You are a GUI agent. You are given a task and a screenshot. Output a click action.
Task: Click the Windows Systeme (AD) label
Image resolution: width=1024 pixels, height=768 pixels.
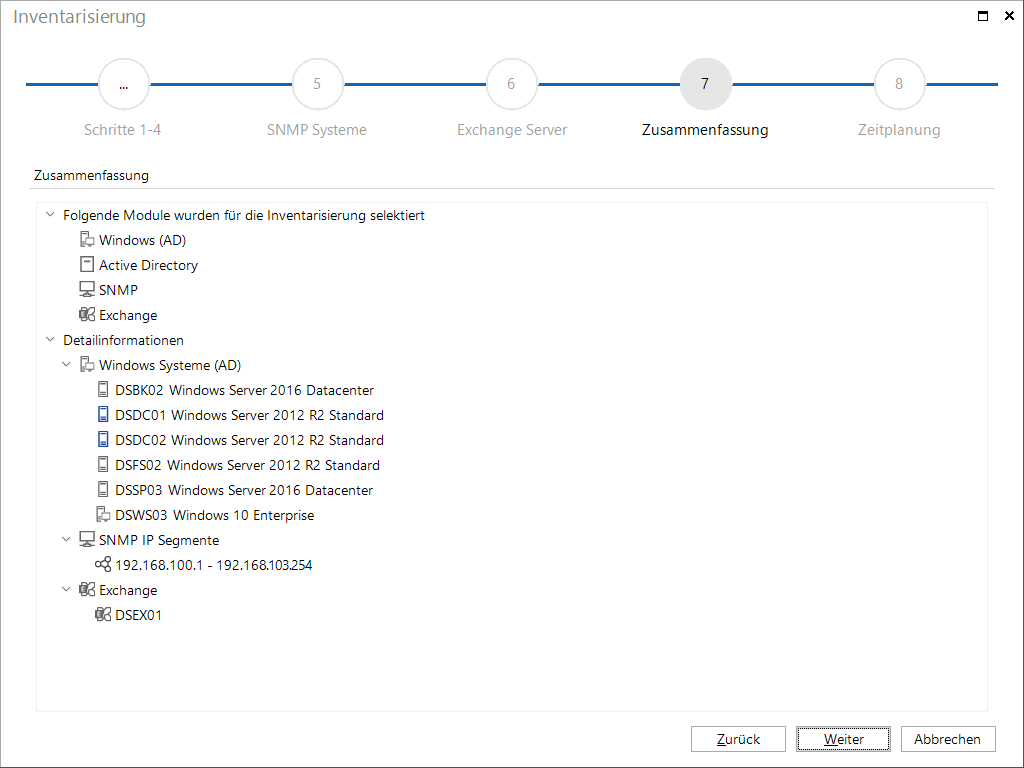[x=170, y=365]
